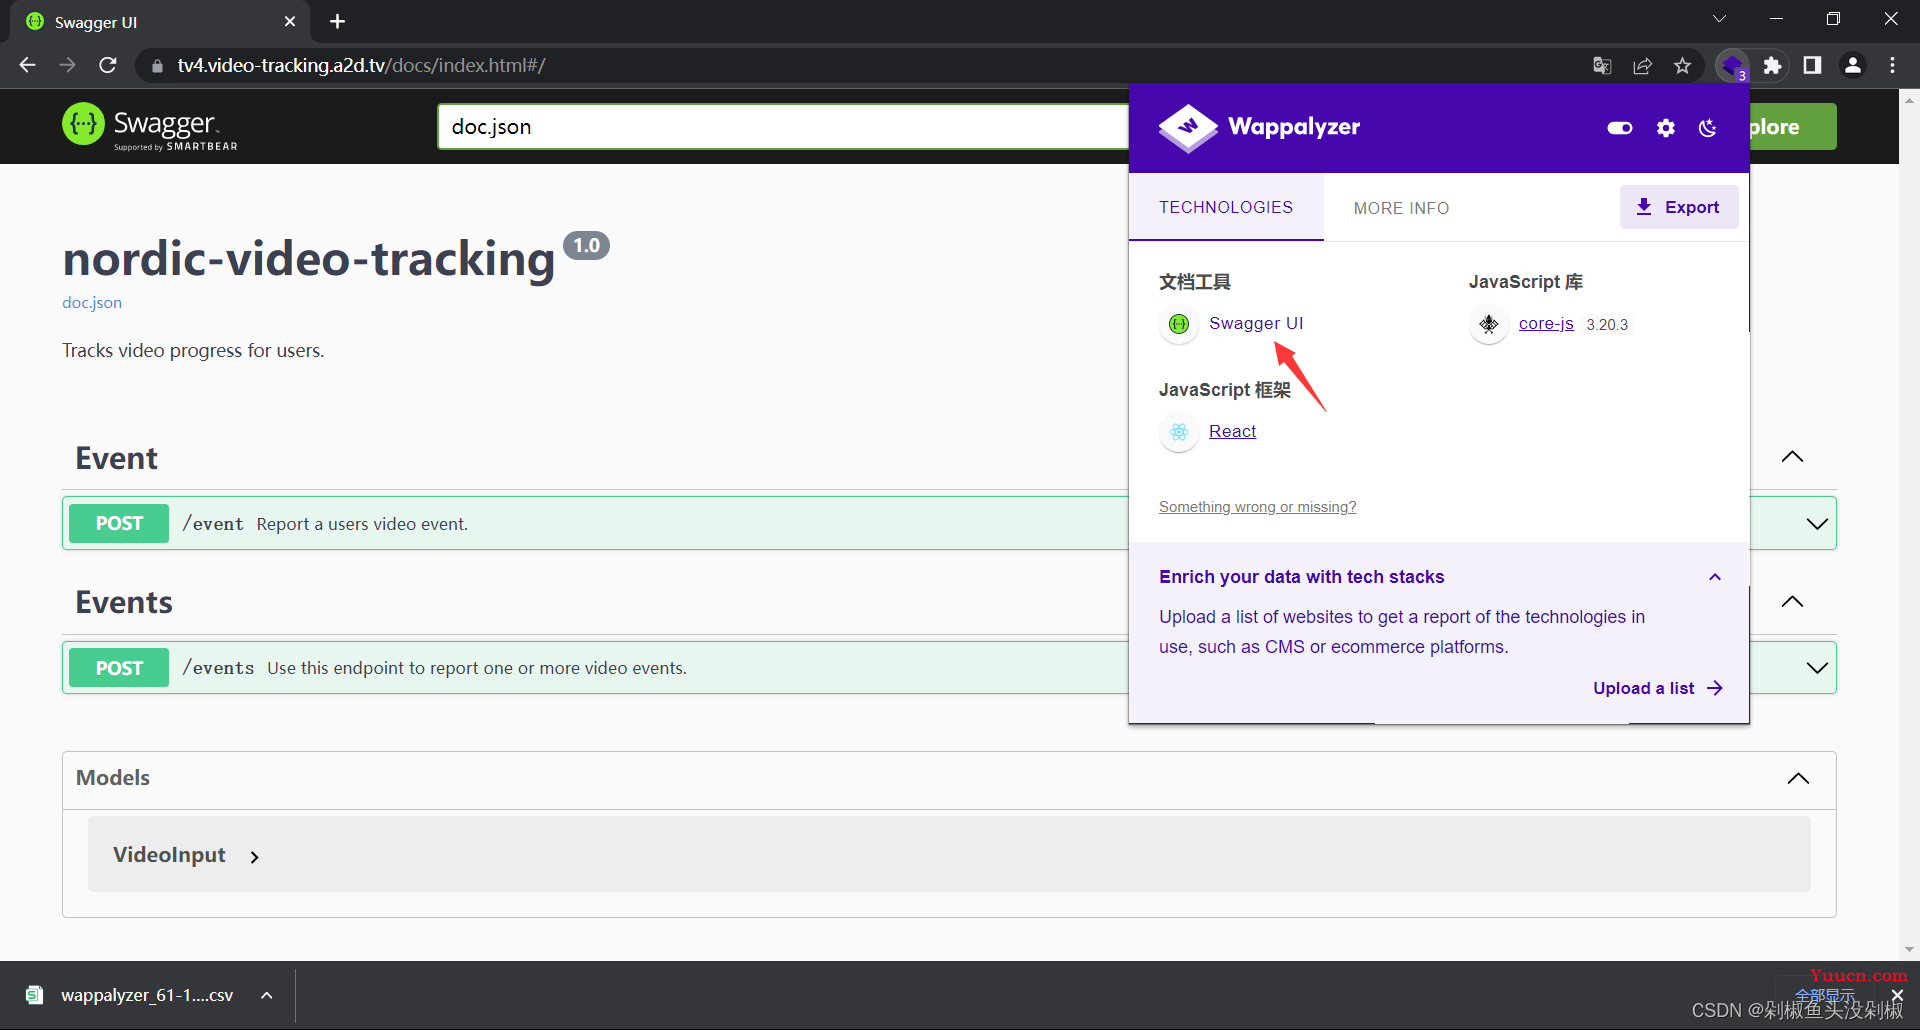The height and width of the screenshot is (1030, 1920).
Task: Click the Wappalyzer logo
Action: 1259,127
